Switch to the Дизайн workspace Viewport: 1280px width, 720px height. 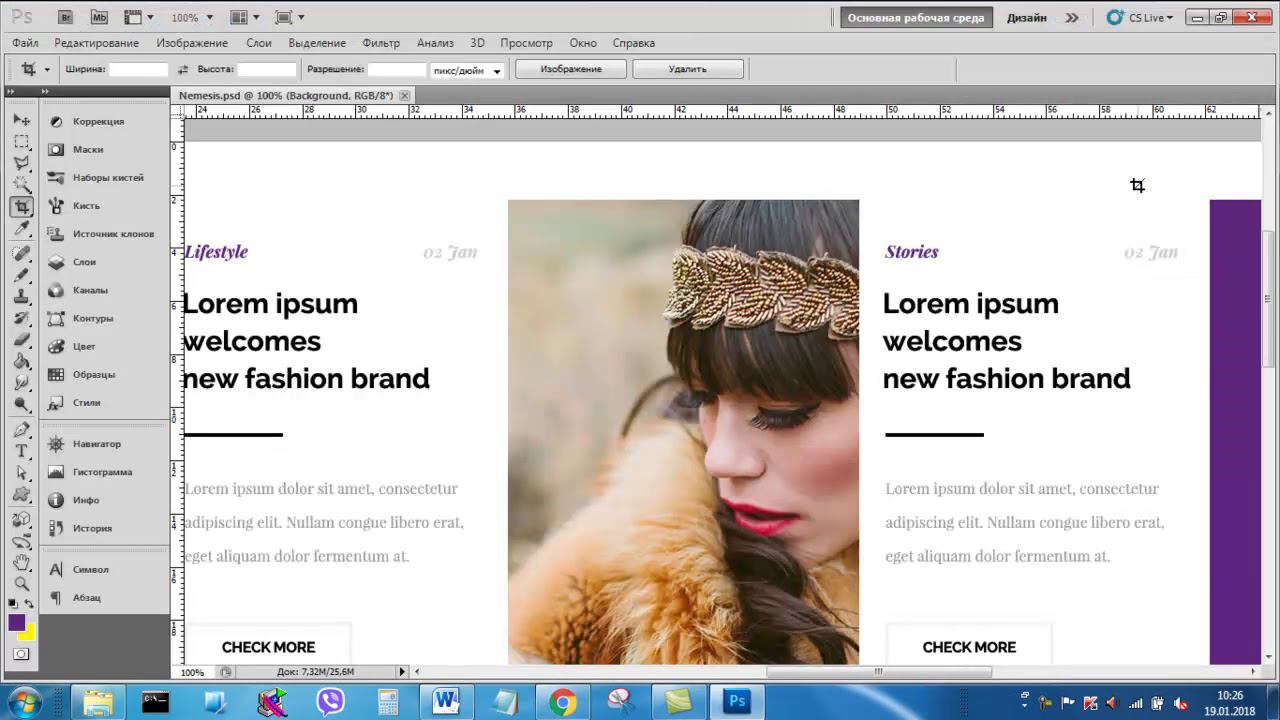pos(1026,17)
